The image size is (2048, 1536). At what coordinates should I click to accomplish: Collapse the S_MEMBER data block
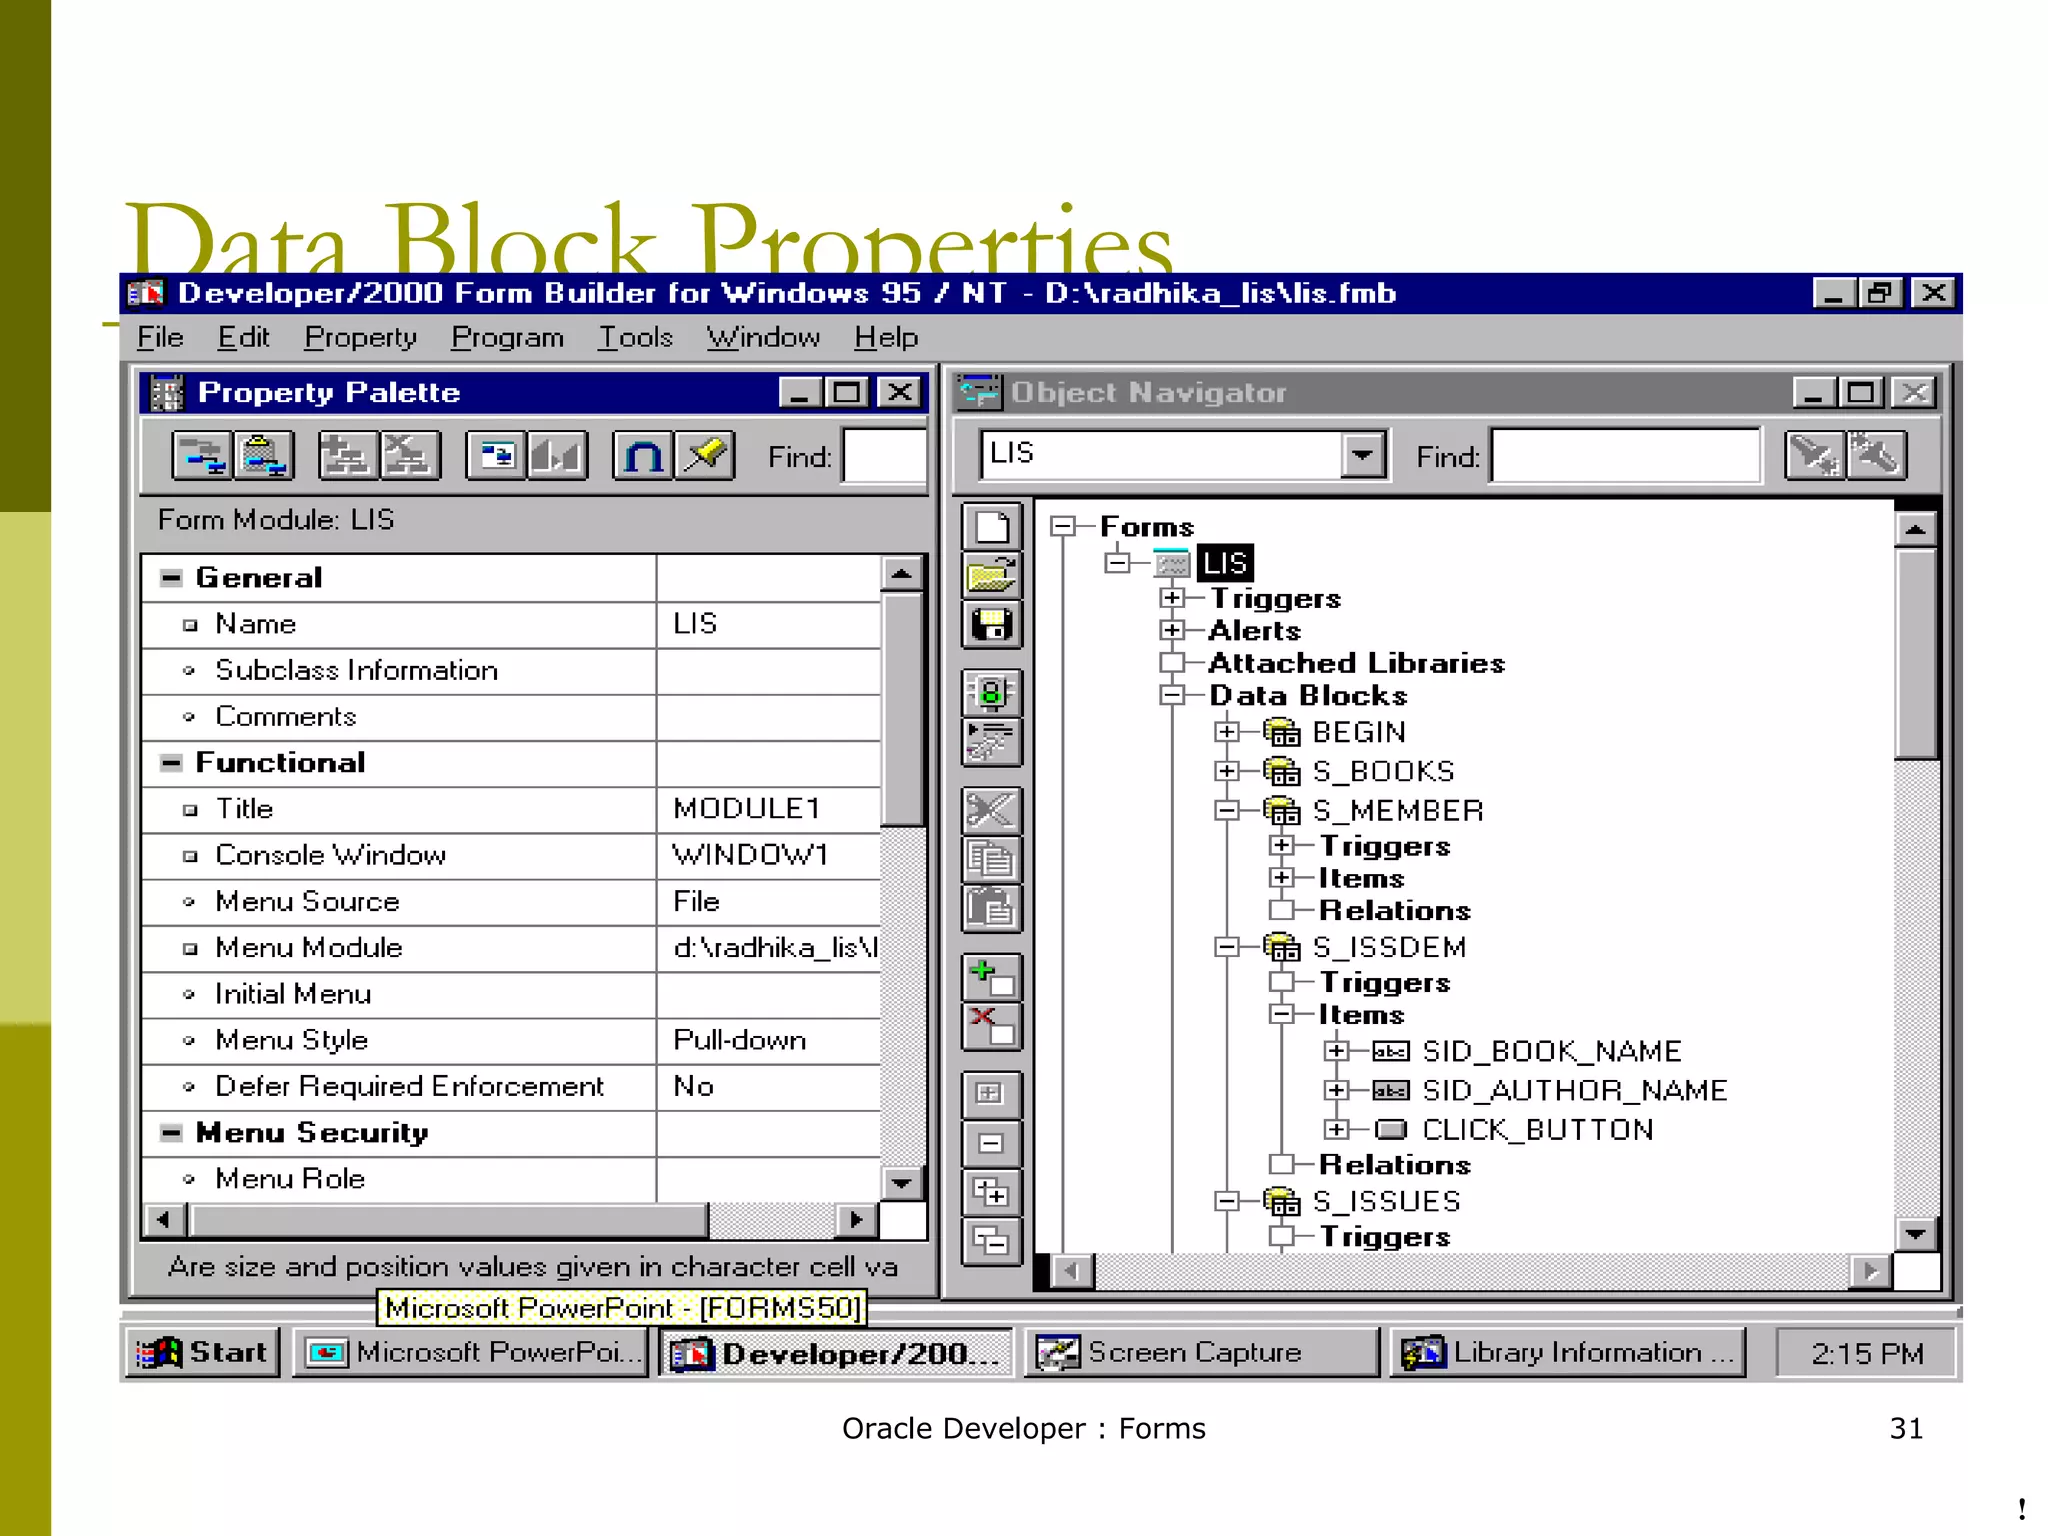tap(1227, 810)
